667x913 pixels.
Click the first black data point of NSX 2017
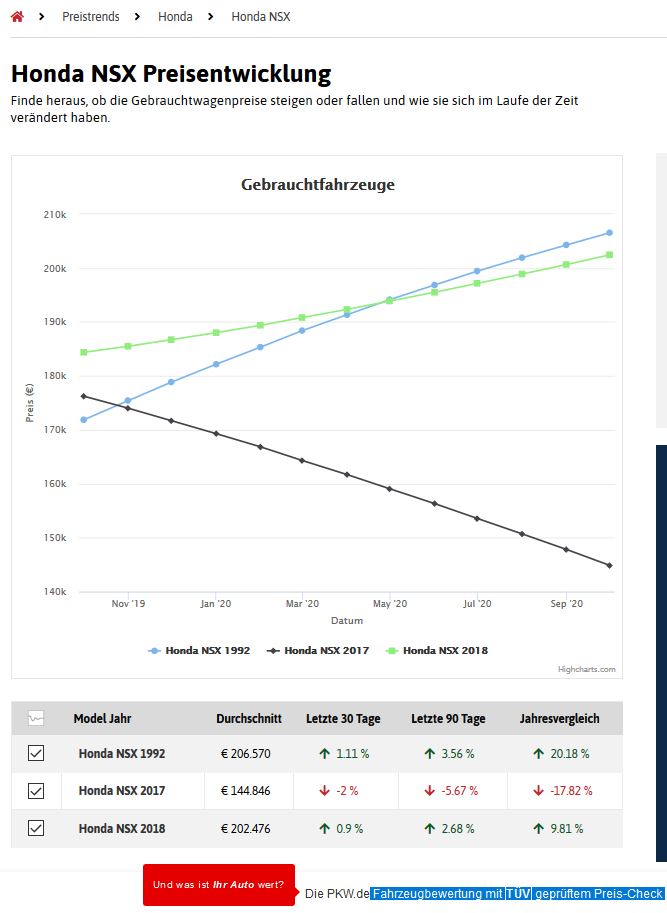point(84,396)
